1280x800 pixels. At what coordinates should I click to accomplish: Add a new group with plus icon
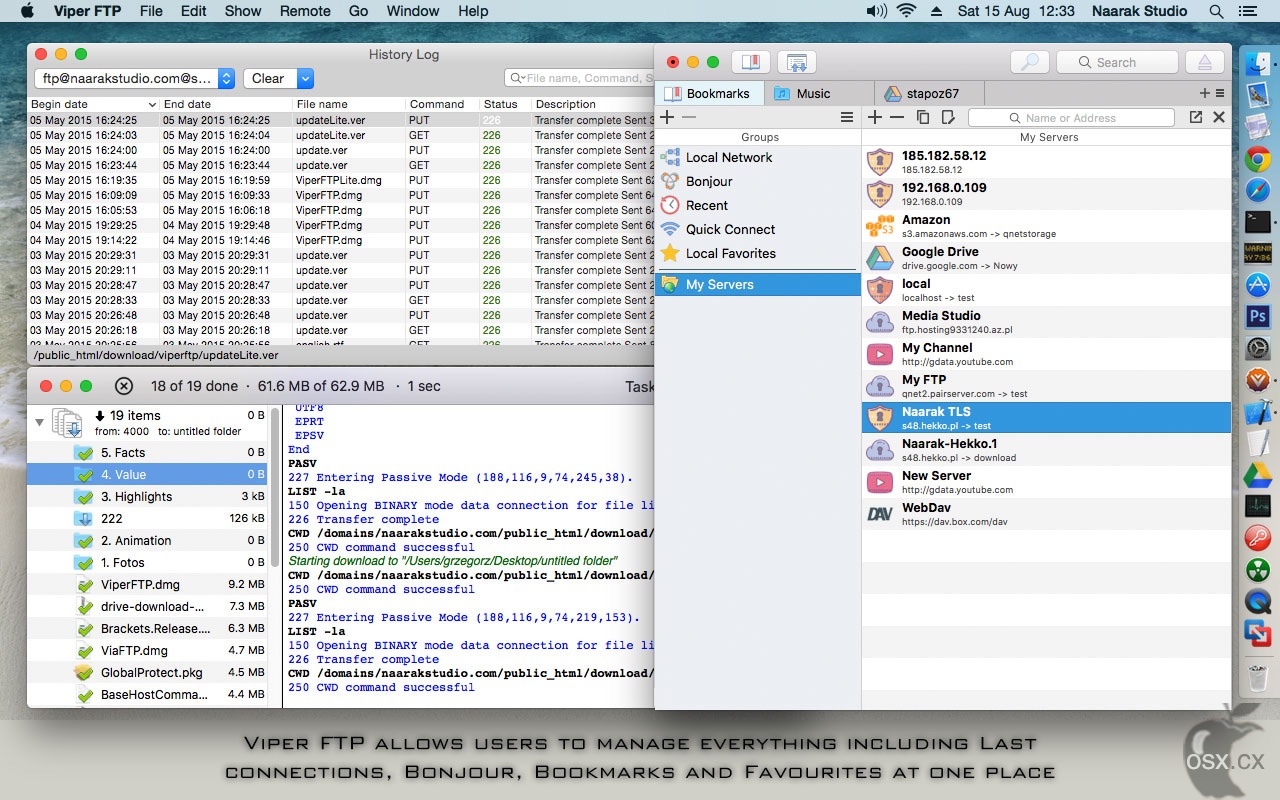667,117
